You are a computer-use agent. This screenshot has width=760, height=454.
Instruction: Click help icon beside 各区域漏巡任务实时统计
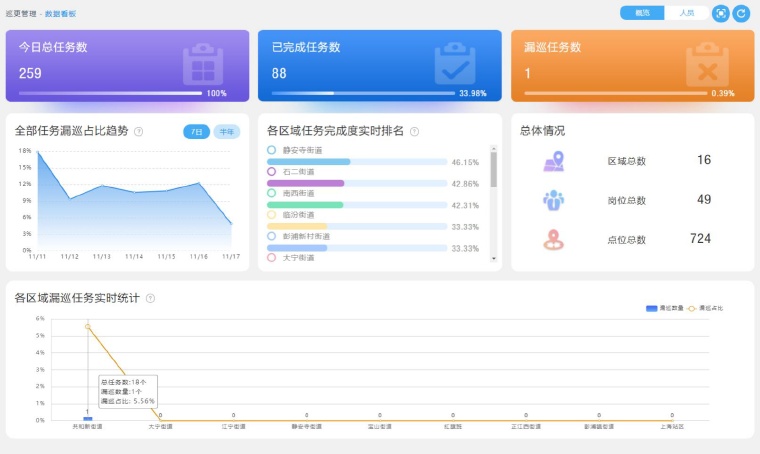(x=150, y=298)
